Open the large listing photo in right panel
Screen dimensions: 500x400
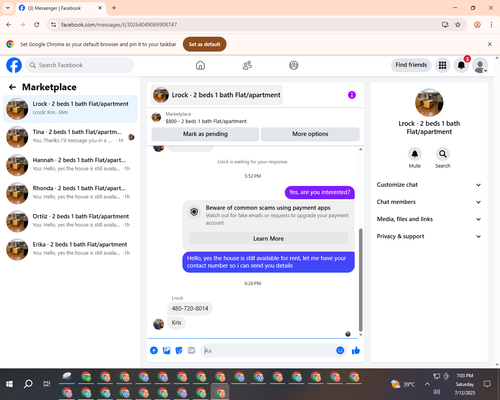pyautogui.click(x=429, y=103)
